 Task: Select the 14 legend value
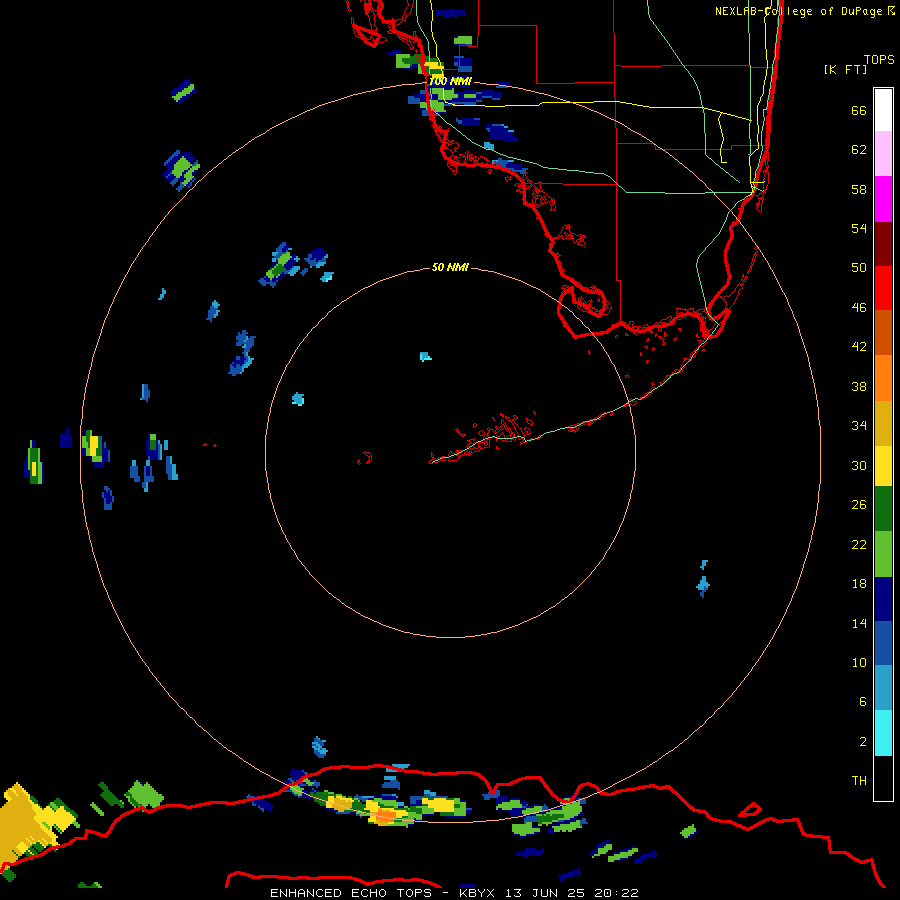point(859,623)
